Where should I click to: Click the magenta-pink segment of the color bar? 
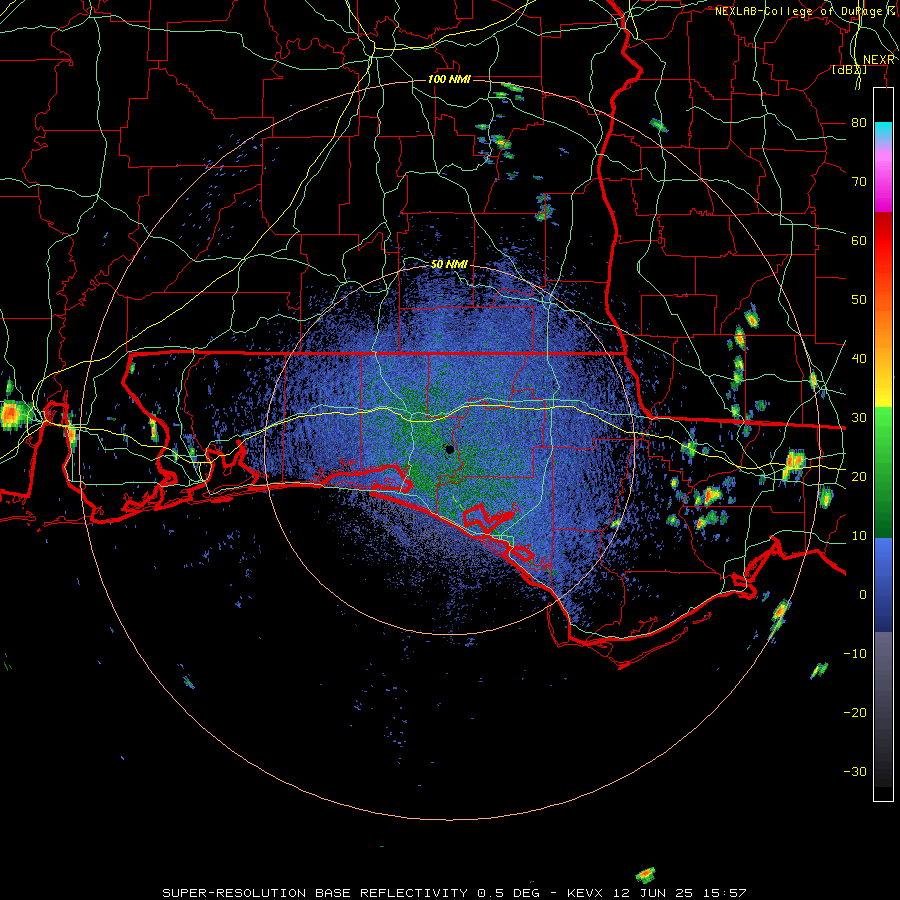(883, 179)
